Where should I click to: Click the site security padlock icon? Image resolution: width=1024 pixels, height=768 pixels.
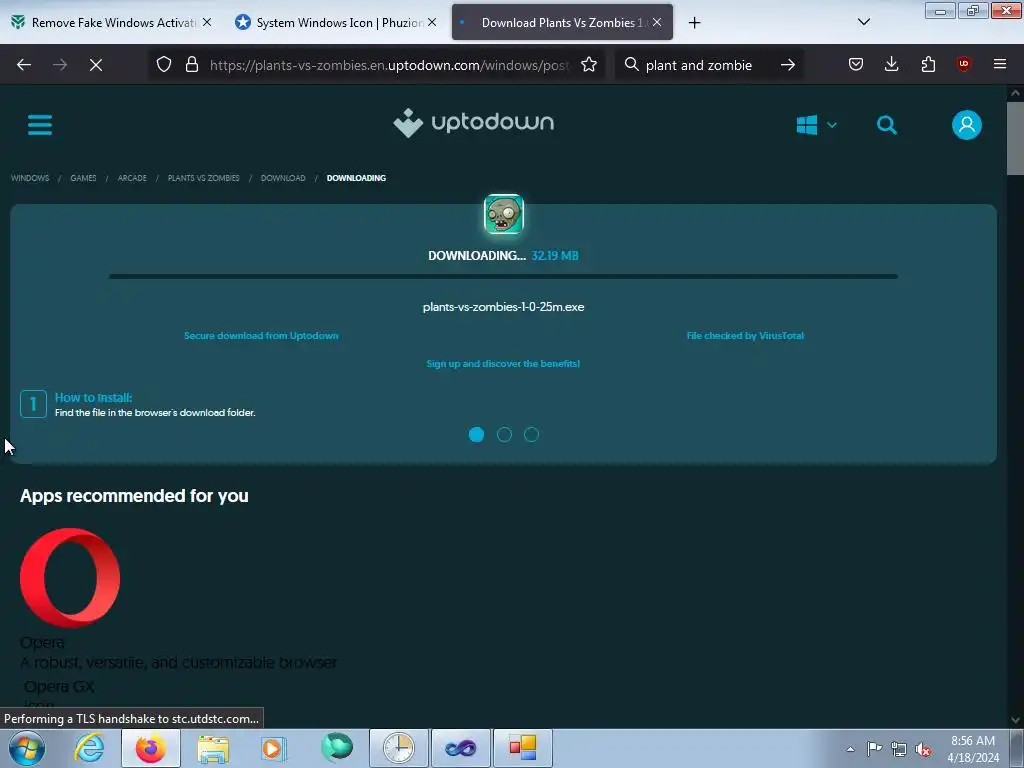(191, 65)
